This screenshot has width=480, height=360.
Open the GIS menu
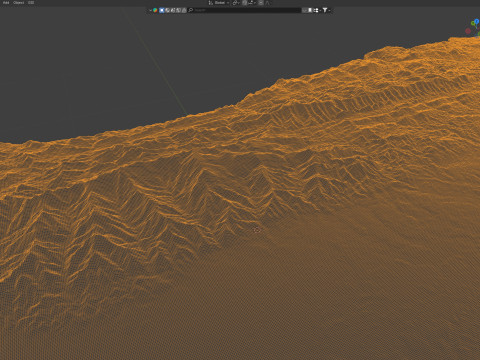[x=31, y=2]
